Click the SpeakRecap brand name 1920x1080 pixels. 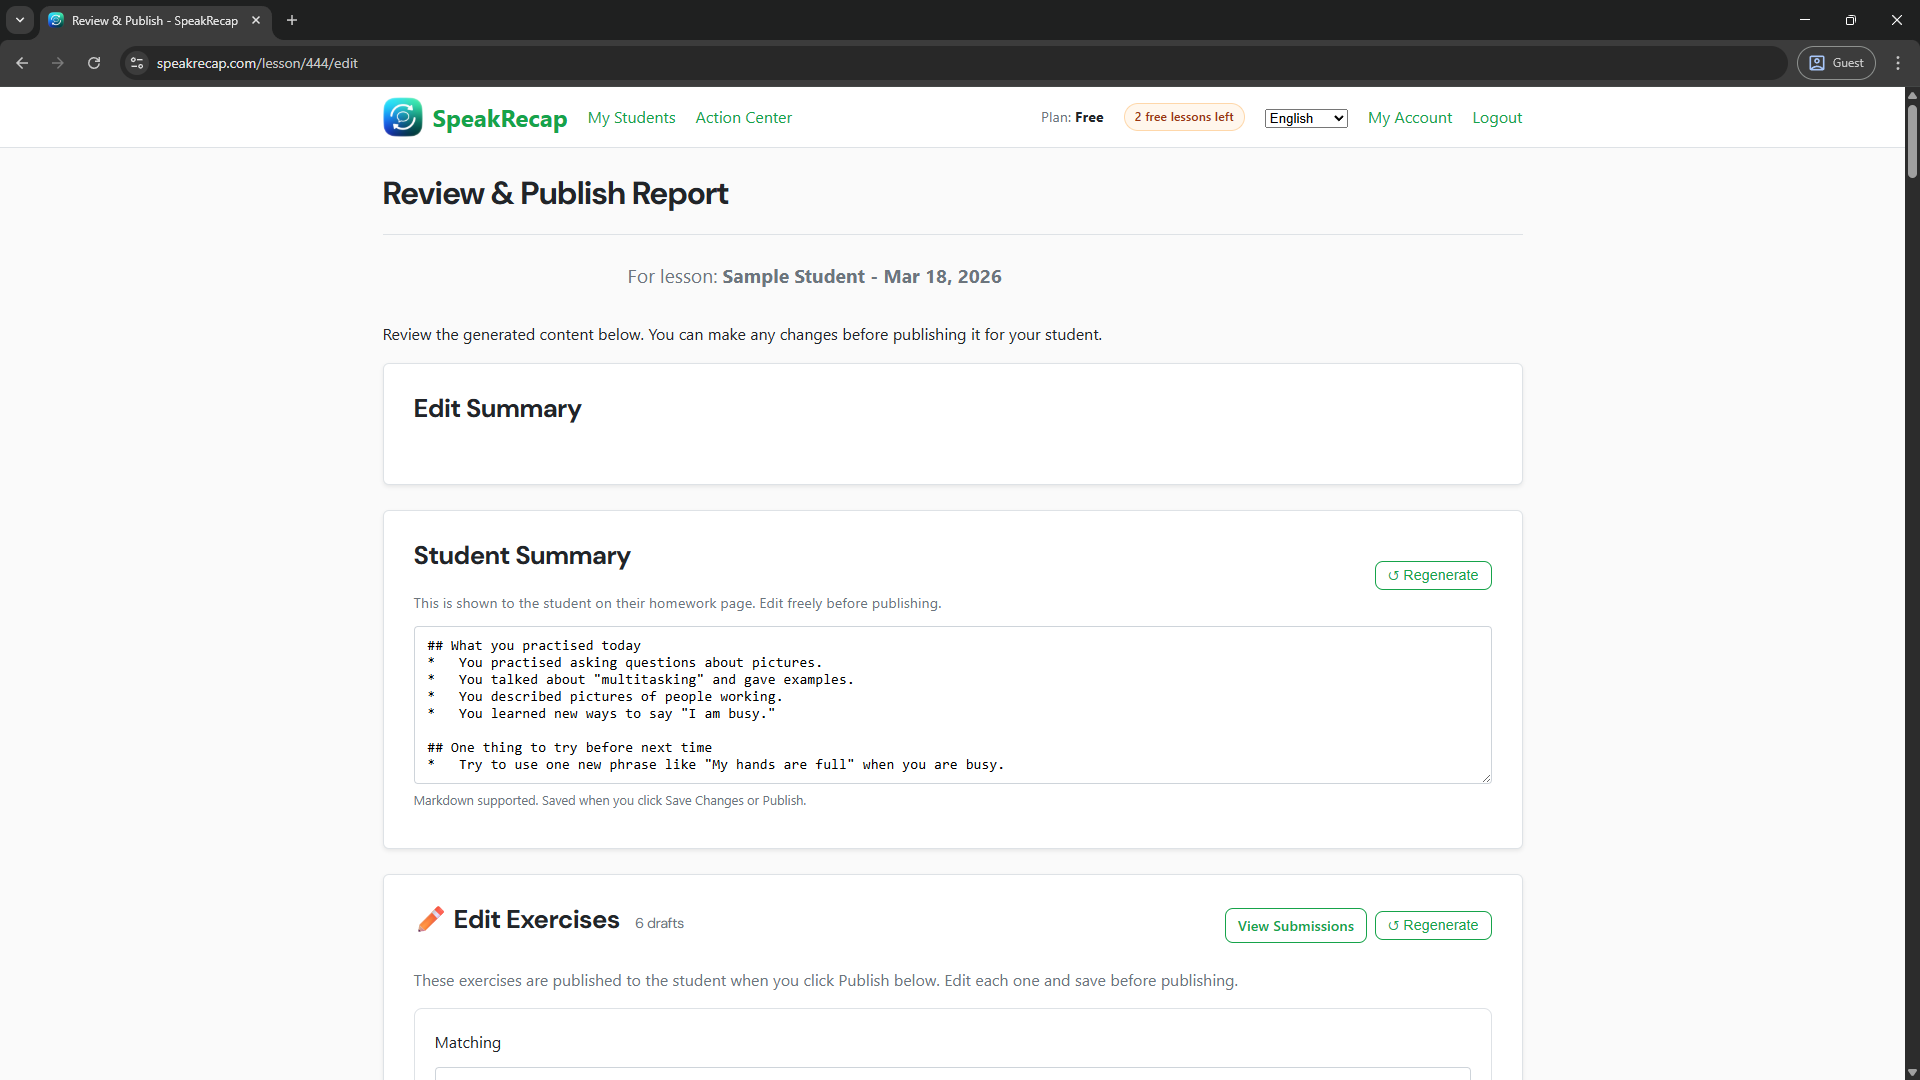(x=499, y=119)
